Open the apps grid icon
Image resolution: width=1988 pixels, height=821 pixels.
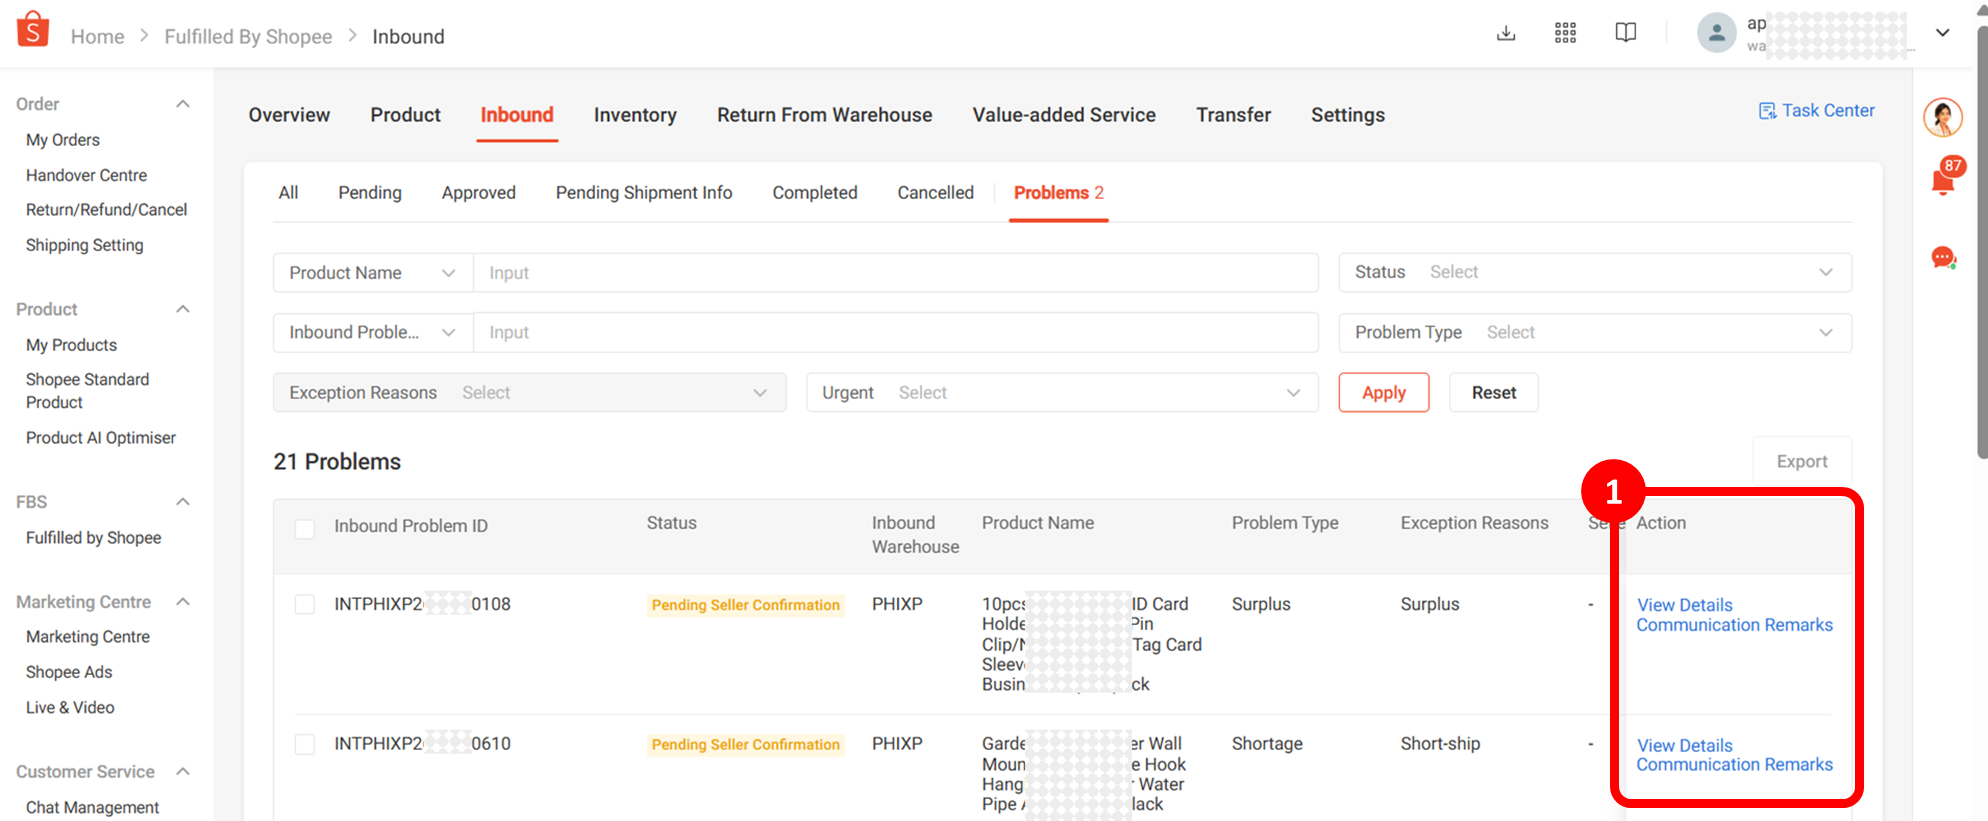point(1566,33)
